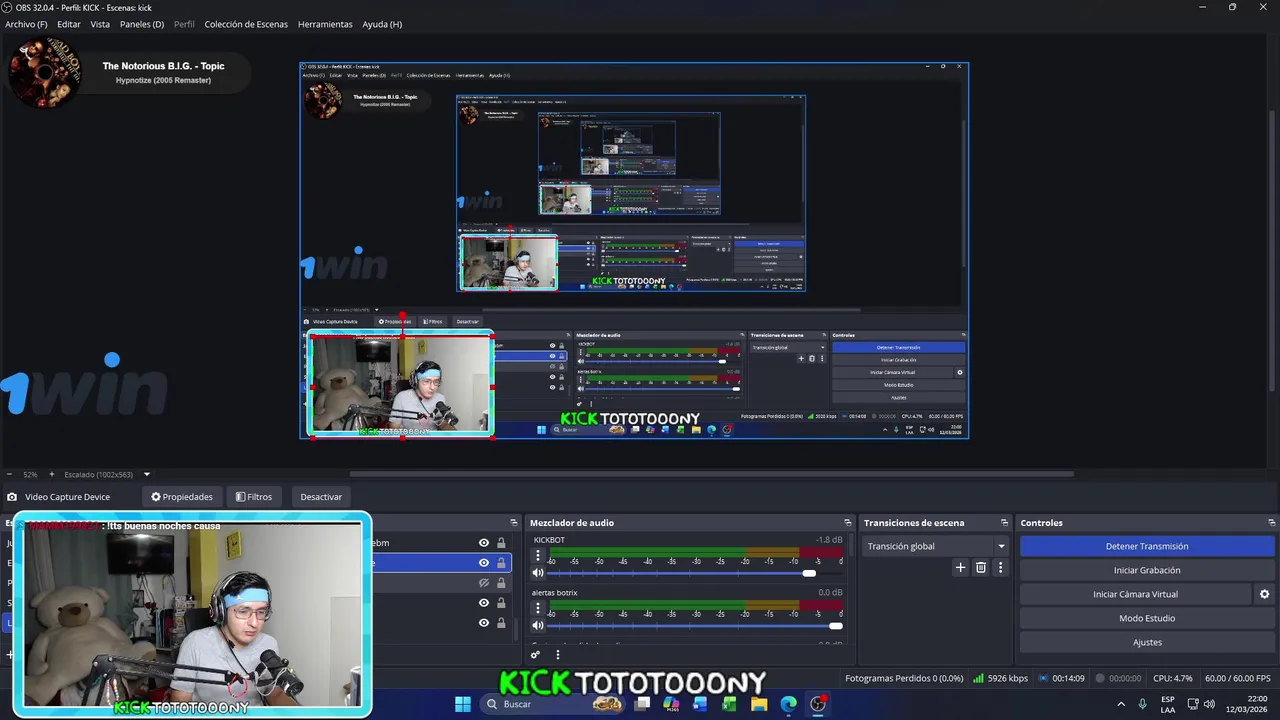Image resolution: width=1280 pixels, height=720 pixels.
Task: Click Iniciar Cámara Virtual button
Action: 1135,594
